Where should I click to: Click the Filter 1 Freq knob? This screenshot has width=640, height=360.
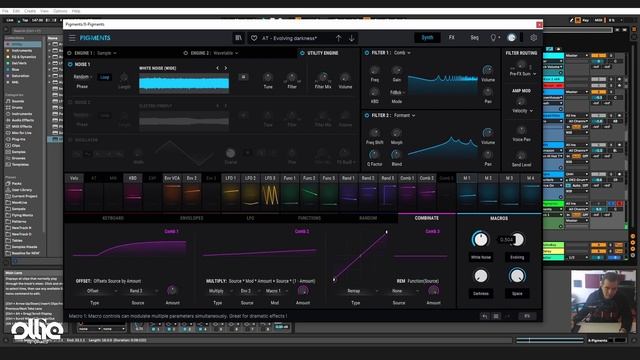click(374, 71)
